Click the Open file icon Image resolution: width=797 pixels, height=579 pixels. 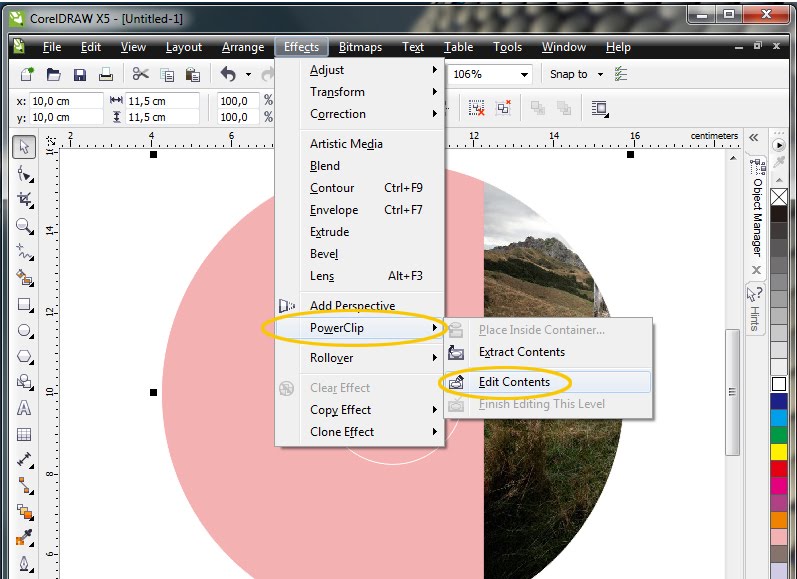click(53, 74)
